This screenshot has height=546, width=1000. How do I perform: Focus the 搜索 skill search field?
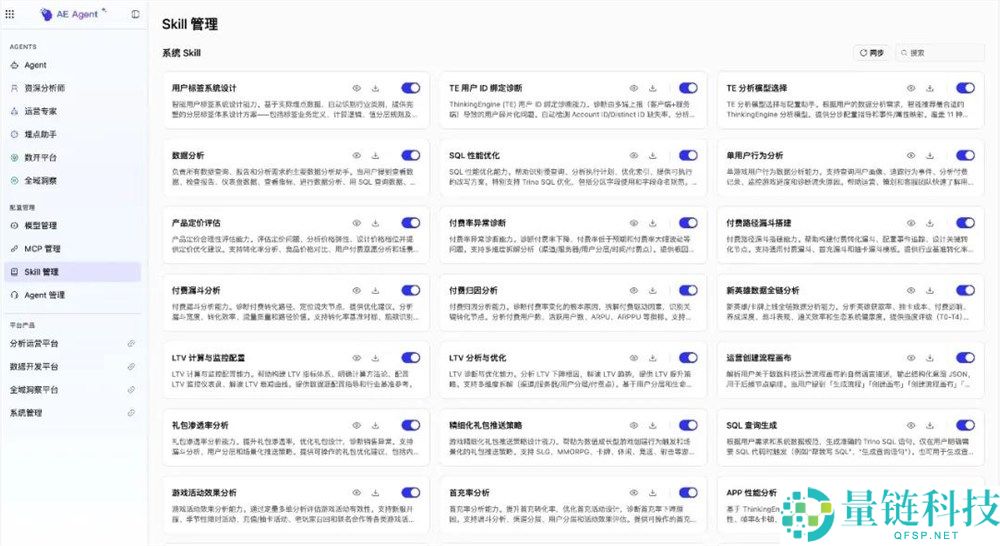tap(939, 53)
